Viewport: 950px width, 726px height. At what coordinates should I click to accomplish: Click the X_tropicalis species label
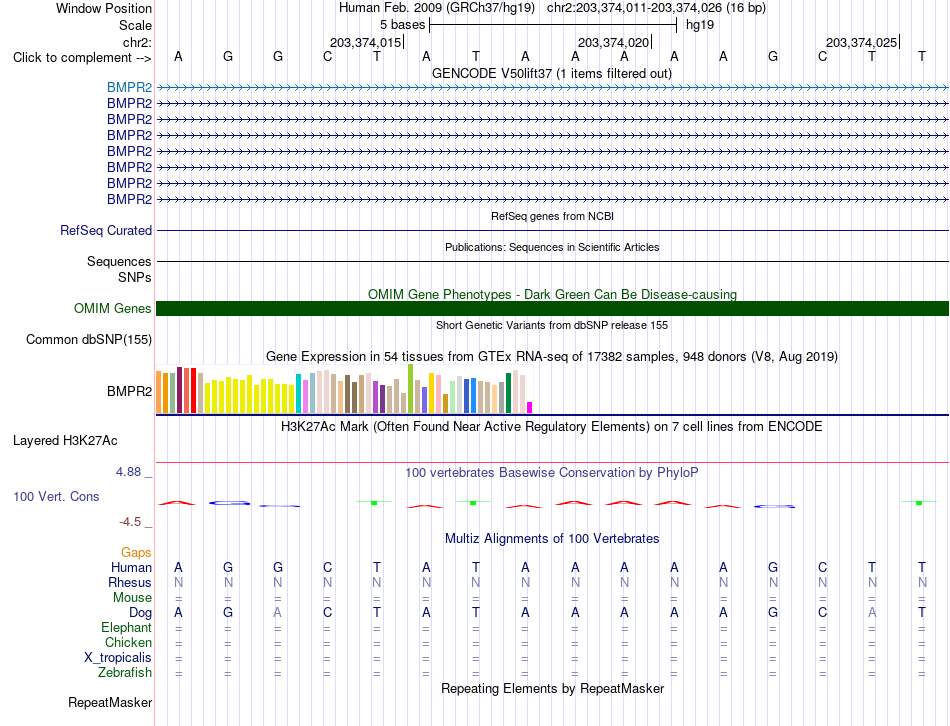[x=118, y=658]
